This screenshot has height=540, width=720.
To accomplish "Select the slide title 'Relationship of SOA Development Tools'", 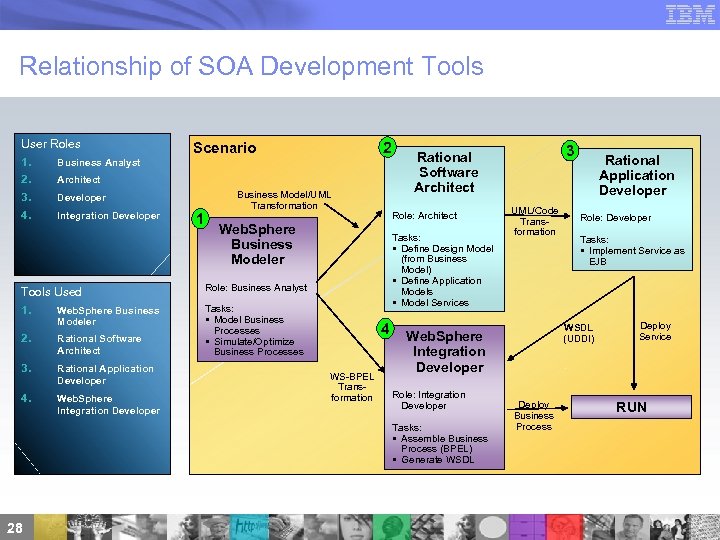I will [x=252, y=66].
